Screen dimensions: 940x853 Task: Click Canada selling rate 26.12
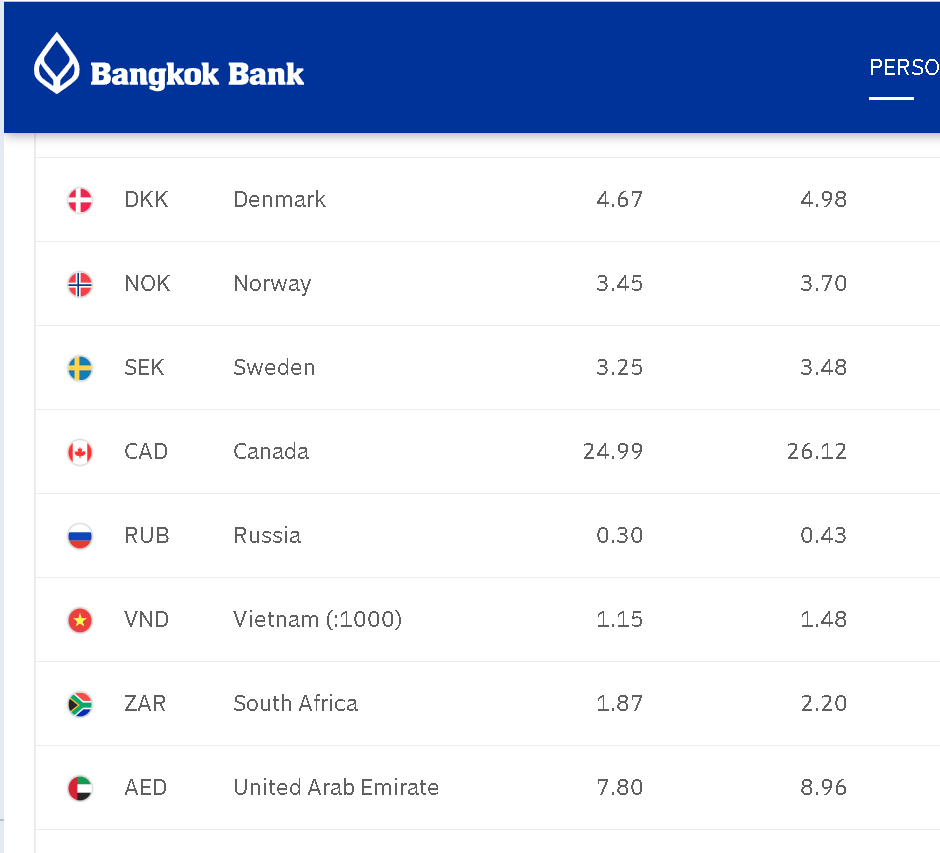[x=816, y=452]
